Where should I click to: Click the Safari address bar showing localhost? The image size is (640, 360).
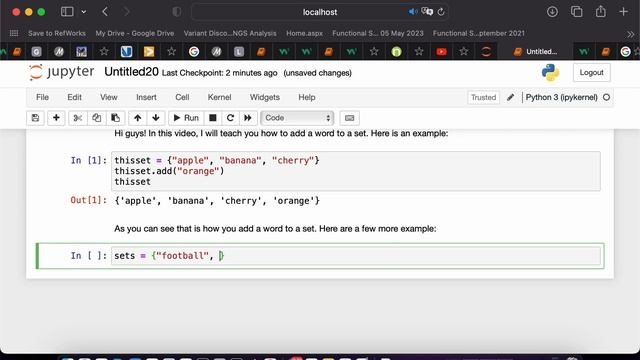coord(320,12)
